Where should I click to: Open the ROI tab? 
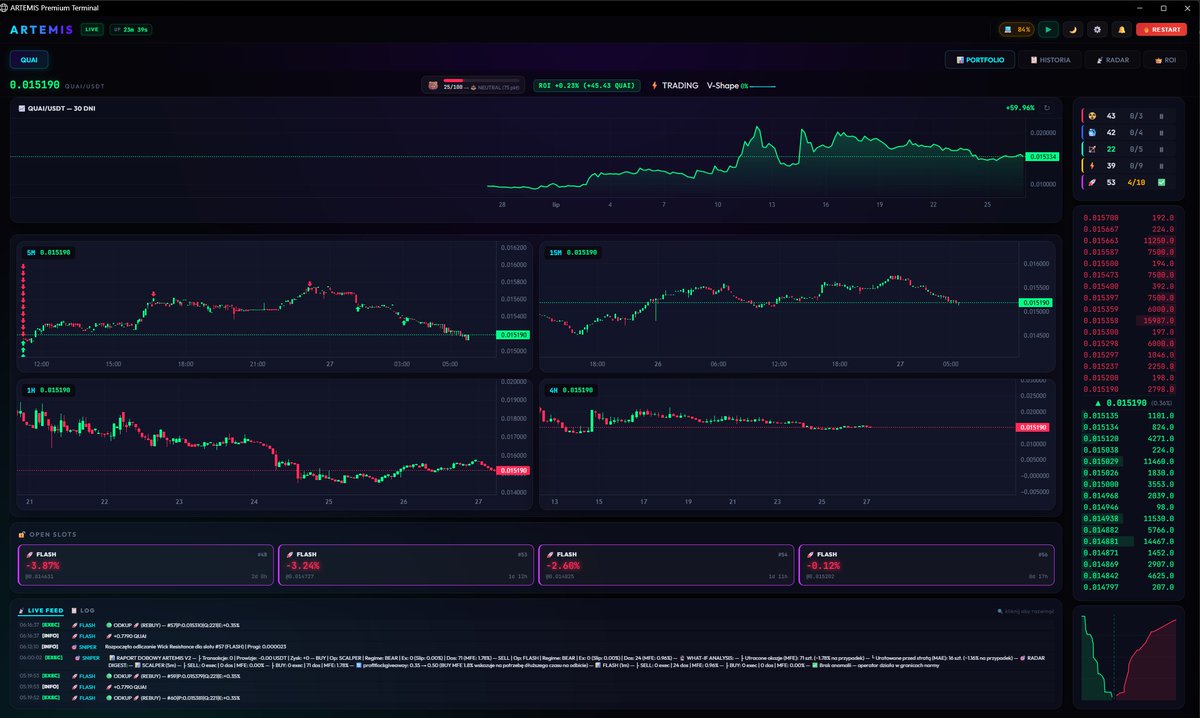click(x=1165, y=60)
